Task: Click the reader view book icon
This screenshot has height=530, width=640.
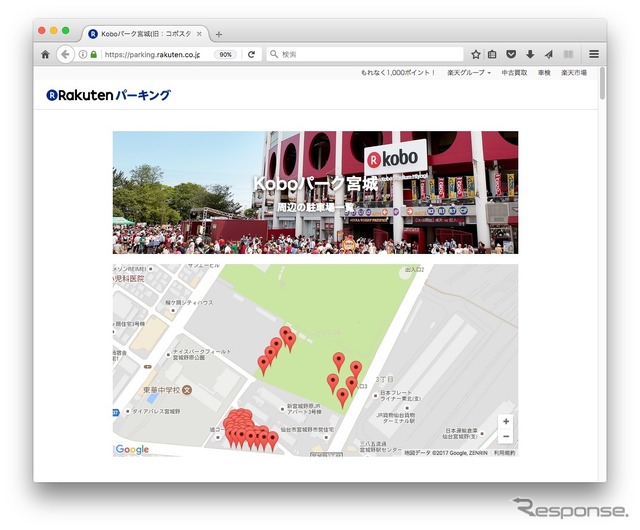Action: pos(568,54)
